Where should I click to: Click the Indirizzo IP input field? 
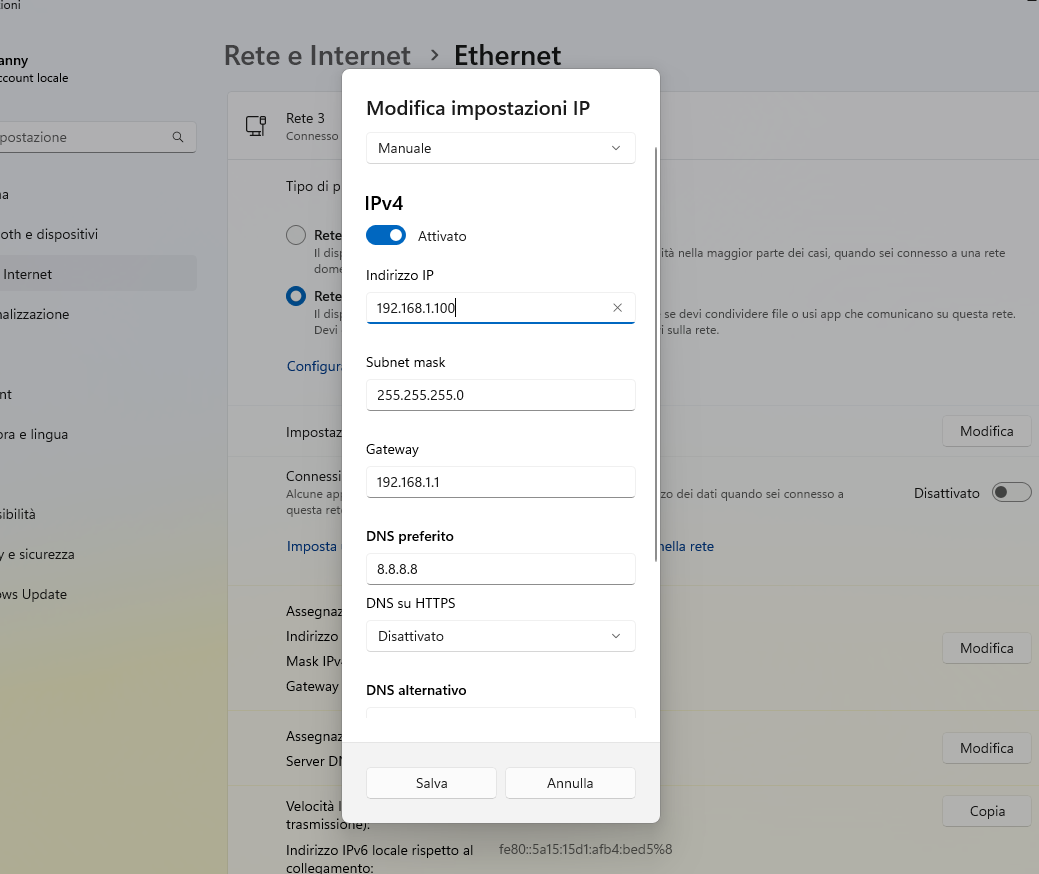pyautogui.click(x=500, y=308)
